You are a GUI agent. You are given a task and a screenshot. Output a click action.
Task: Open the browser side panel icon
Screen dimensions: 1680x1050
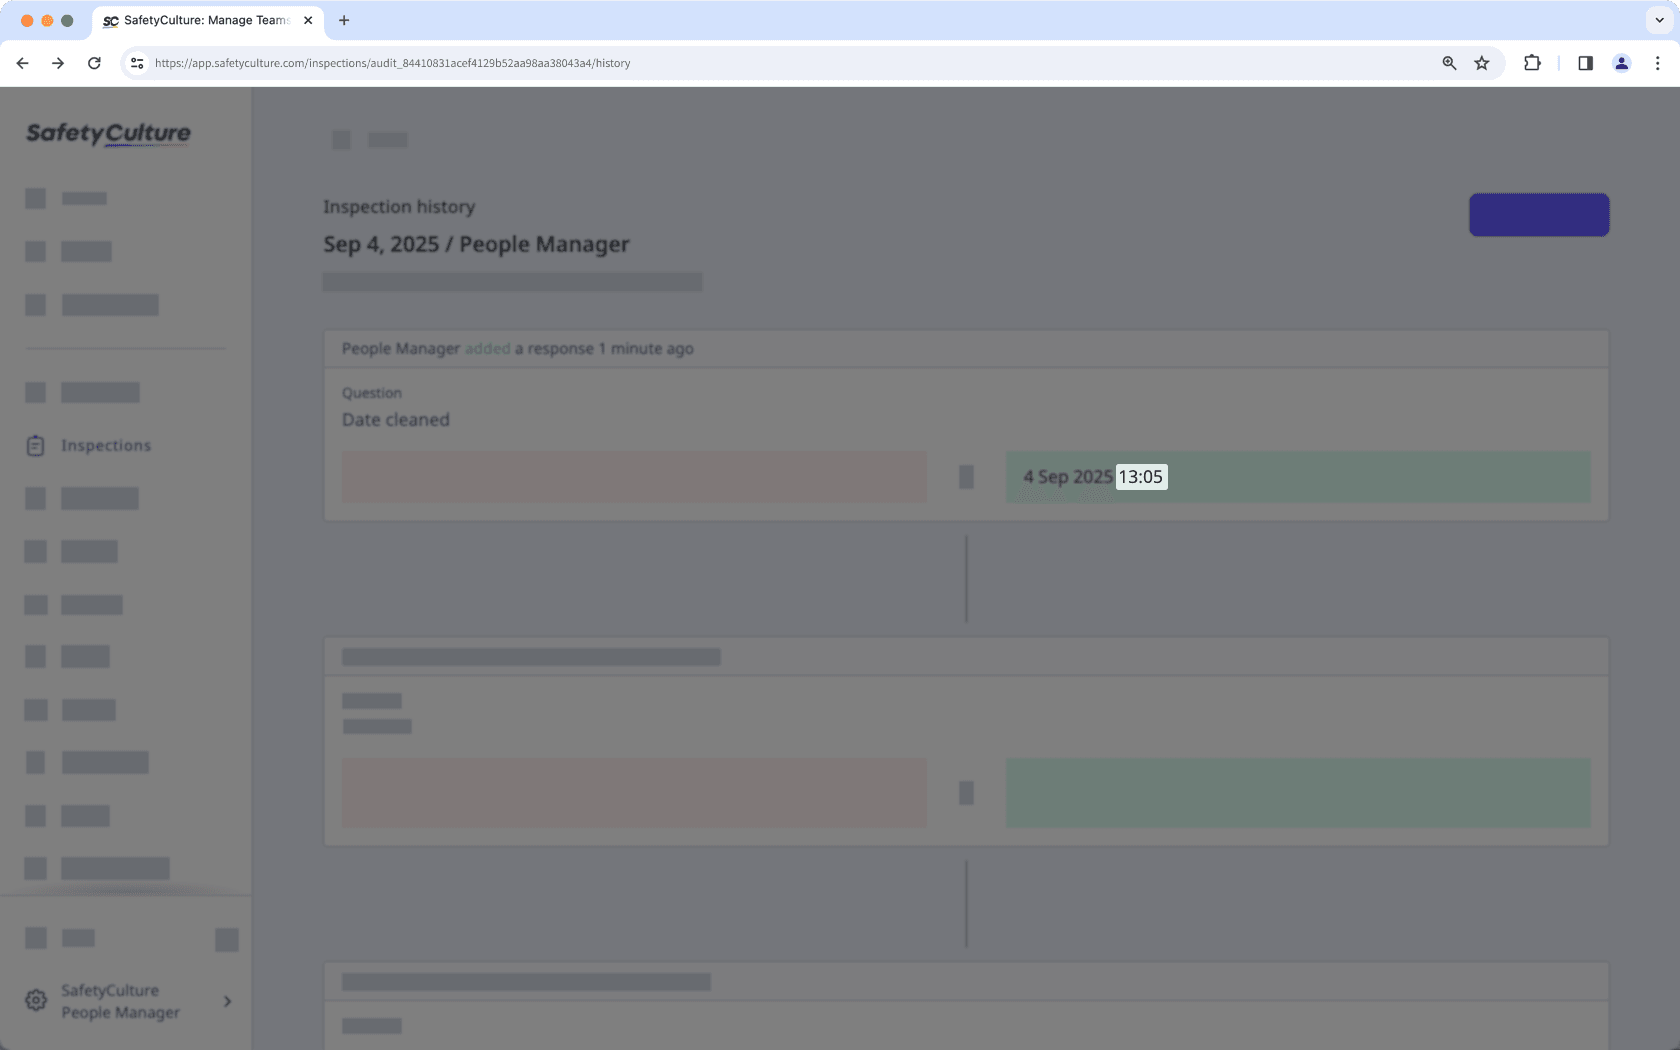click(x=1584, y=63)
